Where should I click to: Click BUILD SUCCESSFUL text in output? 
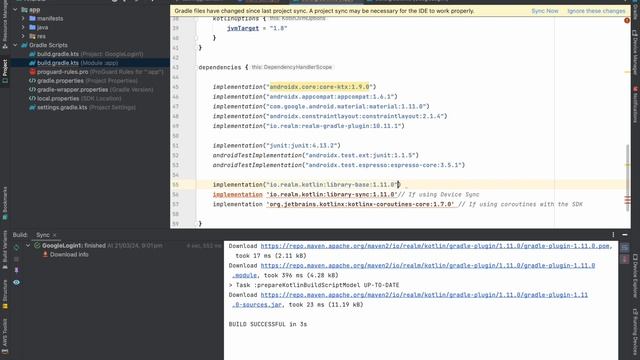[268, 324]
